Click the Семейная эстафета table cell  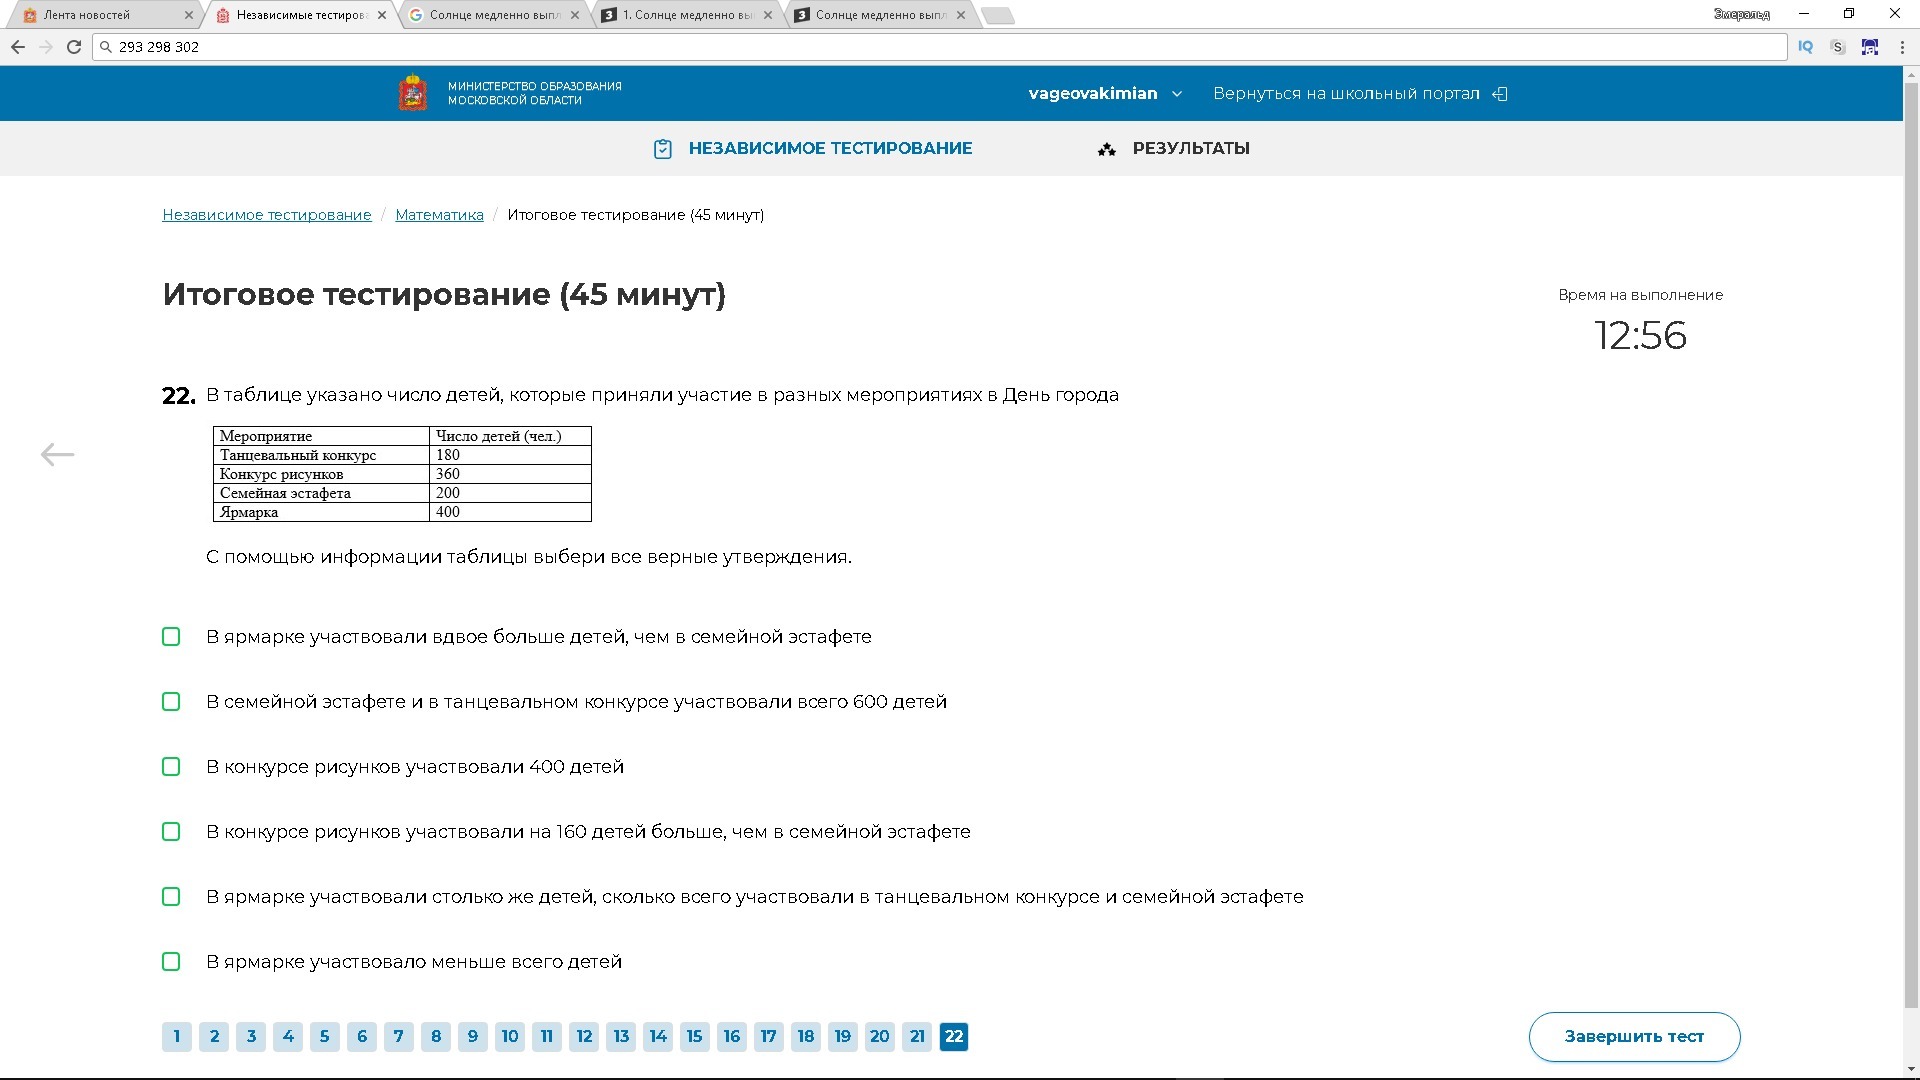tap(321, 493)
